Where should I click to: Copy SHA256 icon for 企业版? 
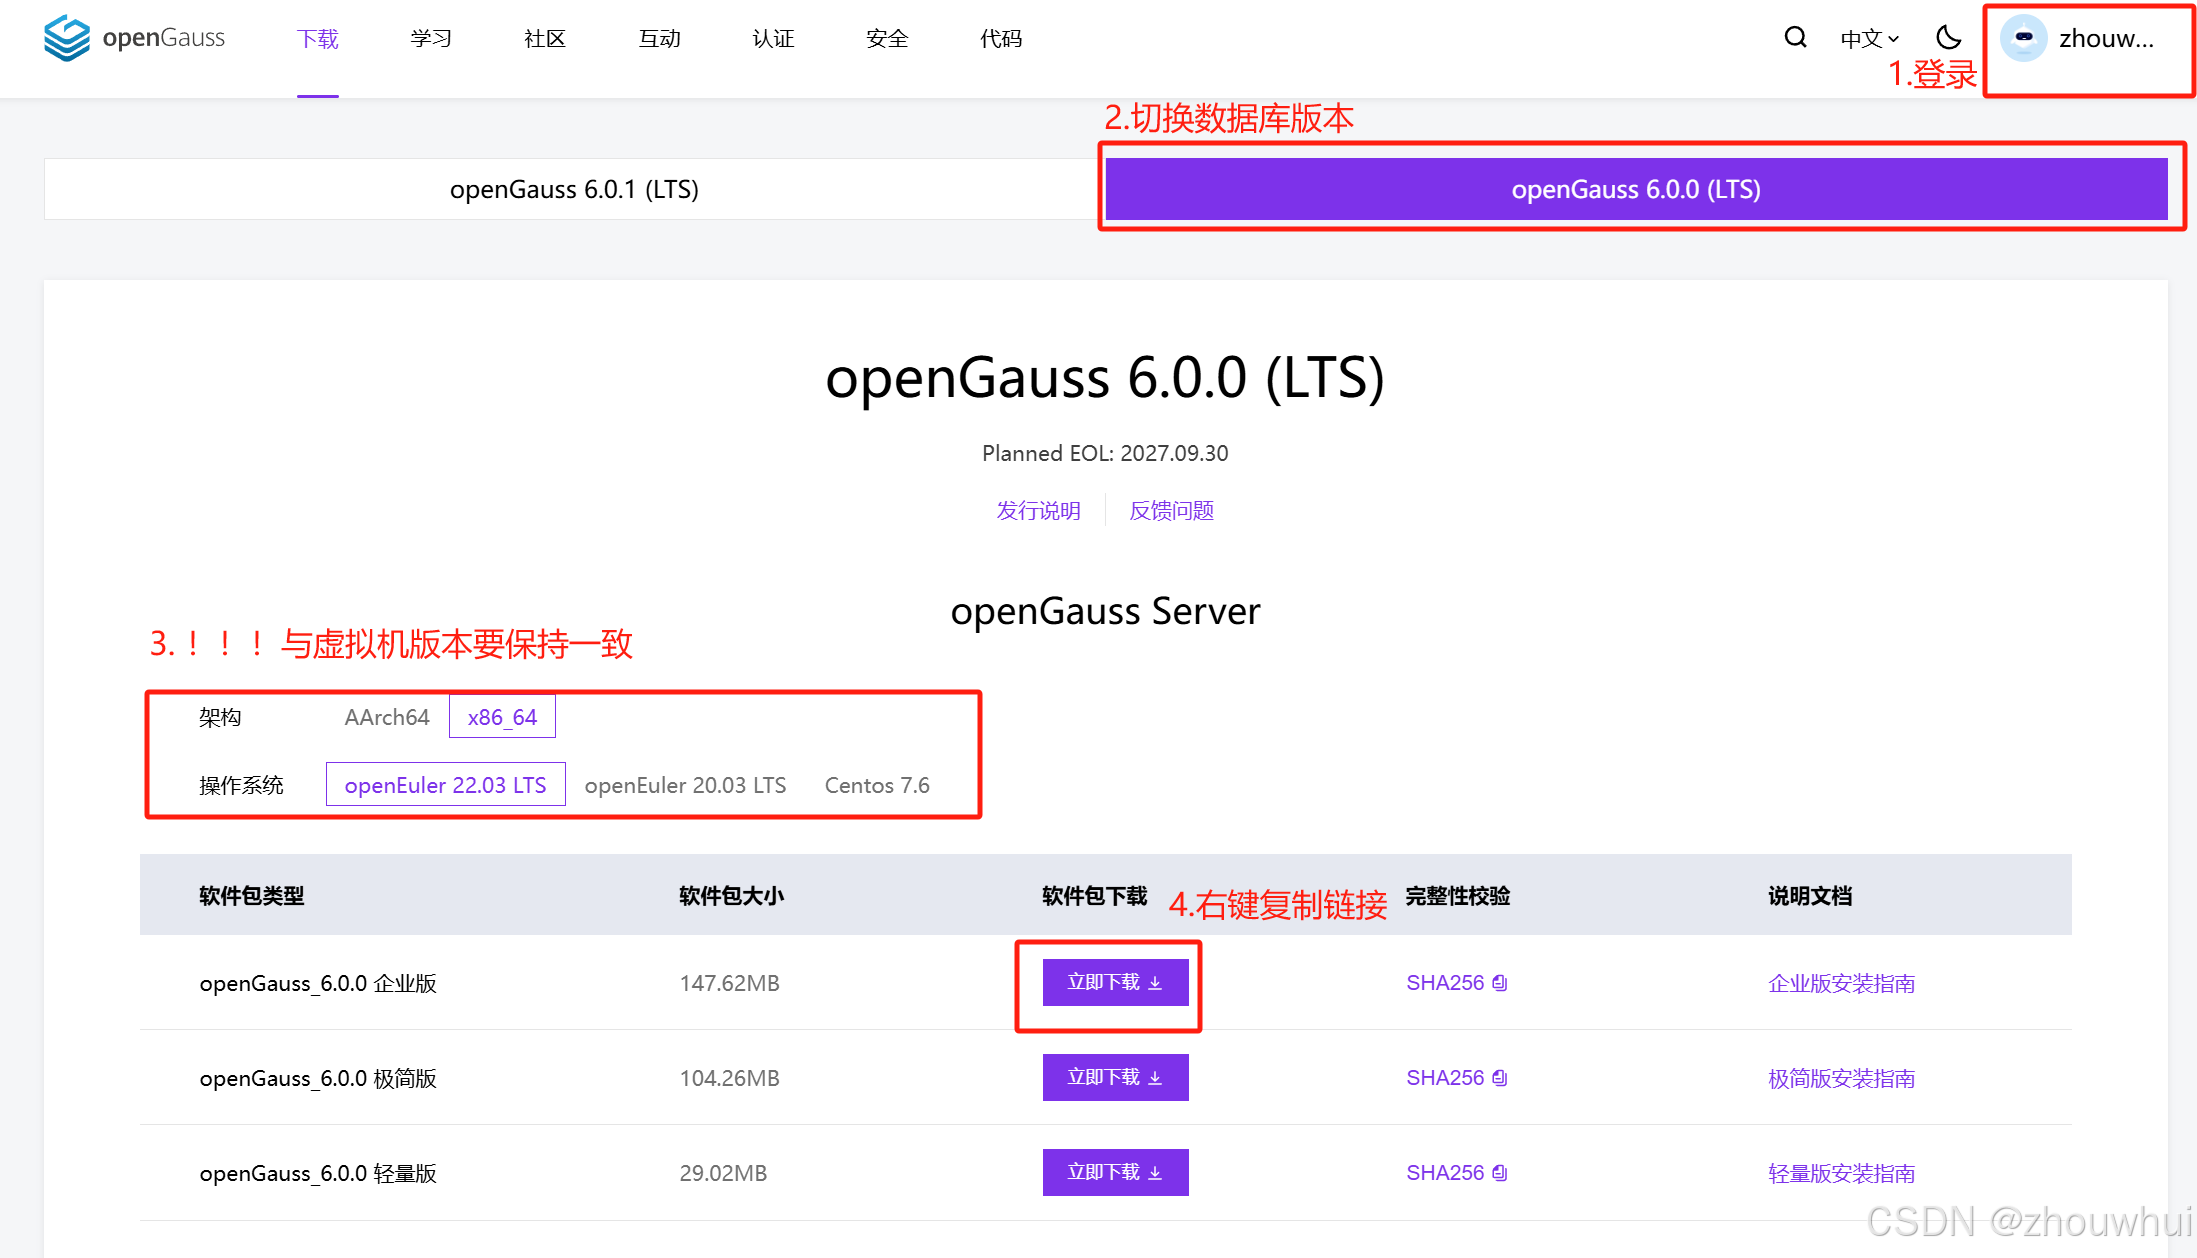tap(1499, 983)
